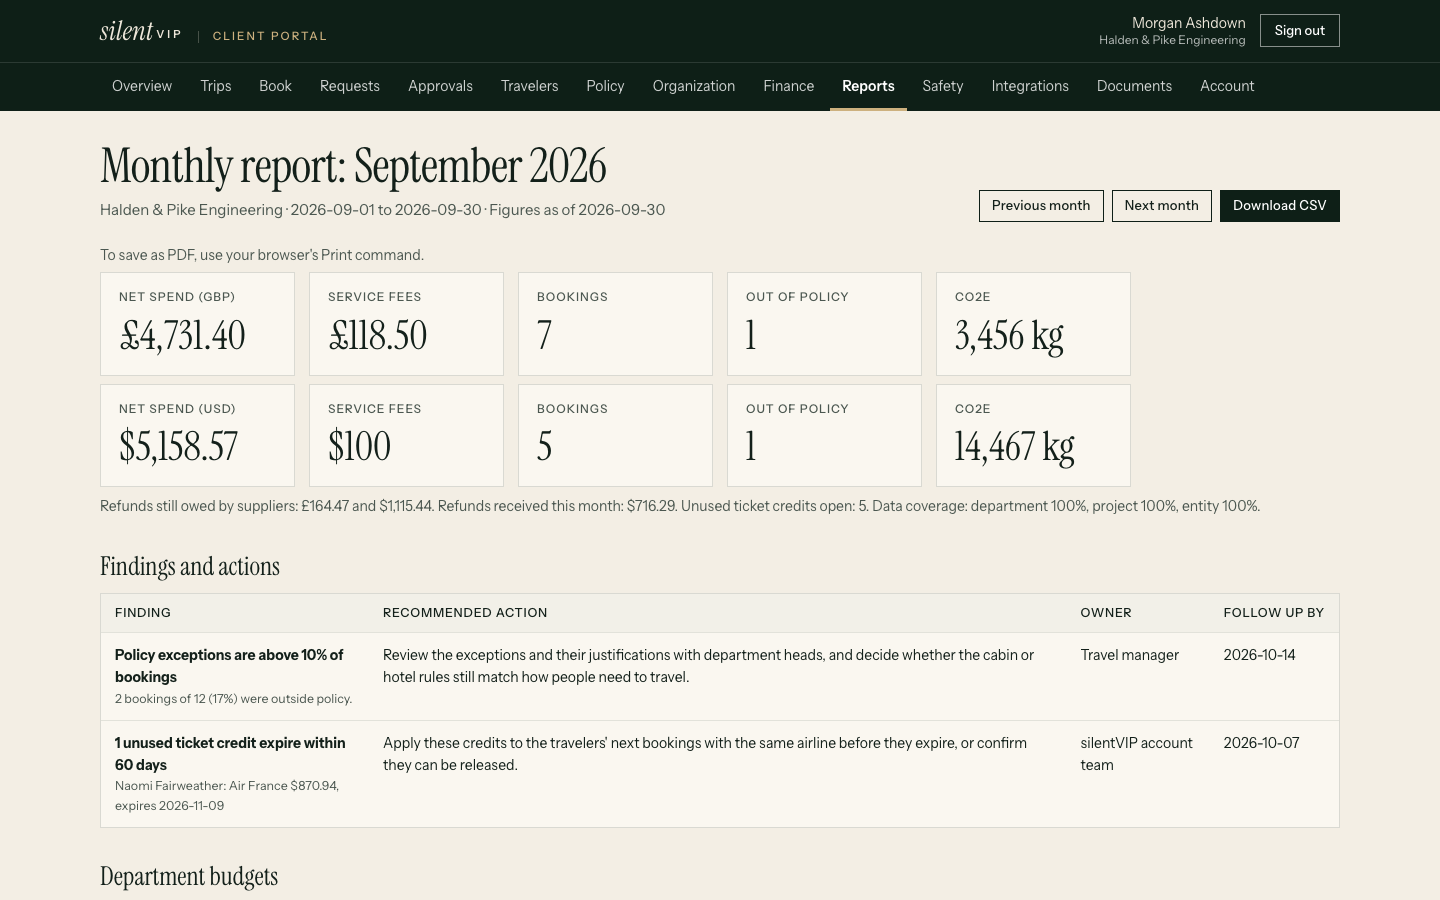
Task: Select the follow-up date 2026-10-07
Action: pos(1262,743)
